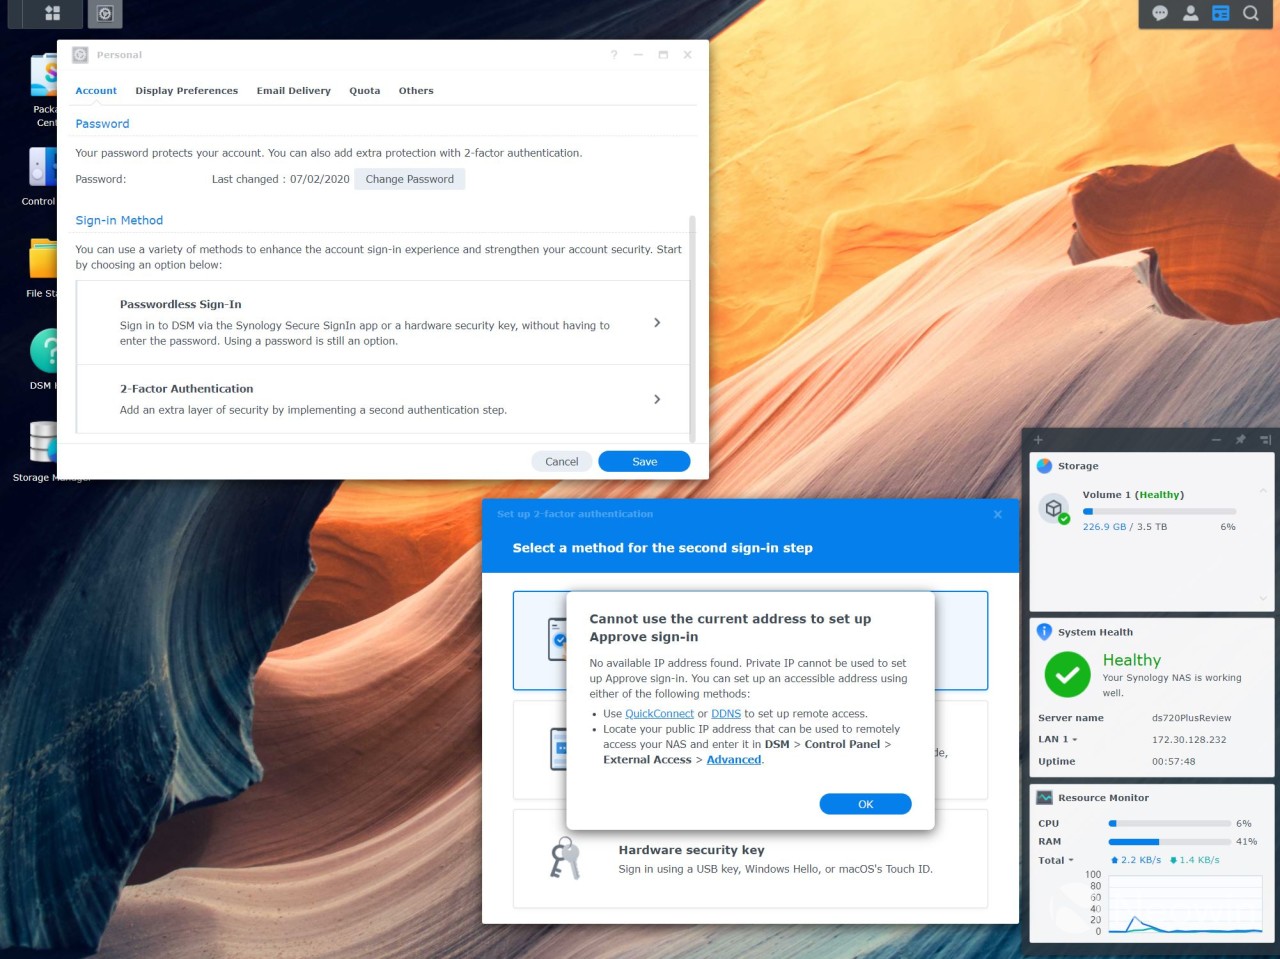Click the RAM usage bar
The width and height of the screenshot is (1280, 959).
(x=1170, y=842)
